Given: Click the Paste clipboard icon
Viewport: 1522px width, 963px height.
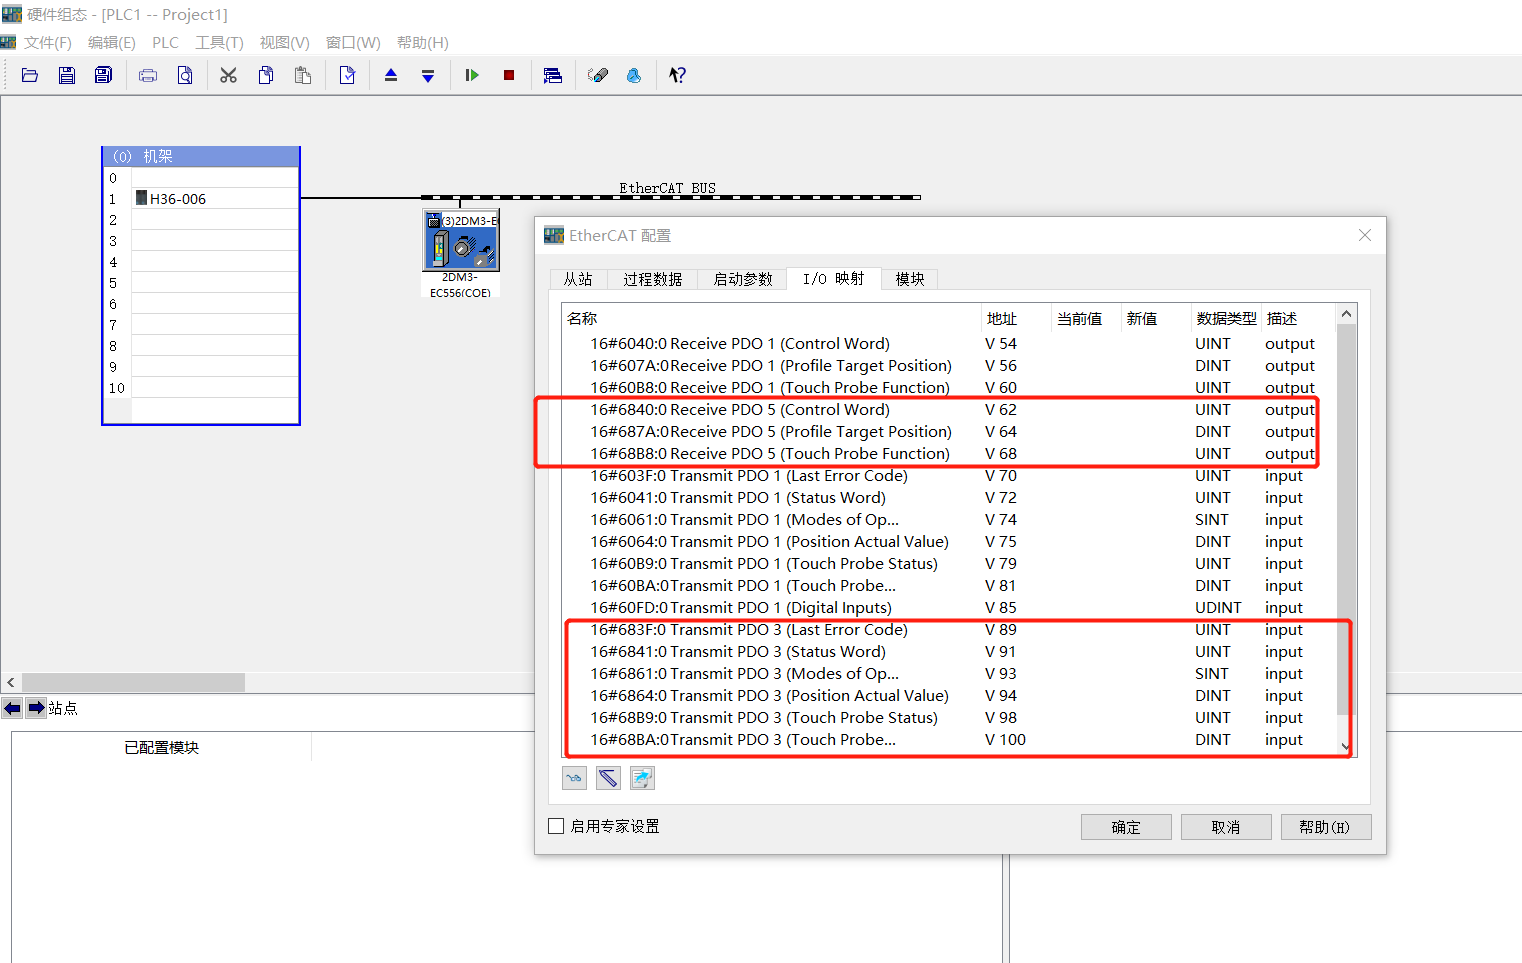Looking at the screenshot, I should [303, 75].
